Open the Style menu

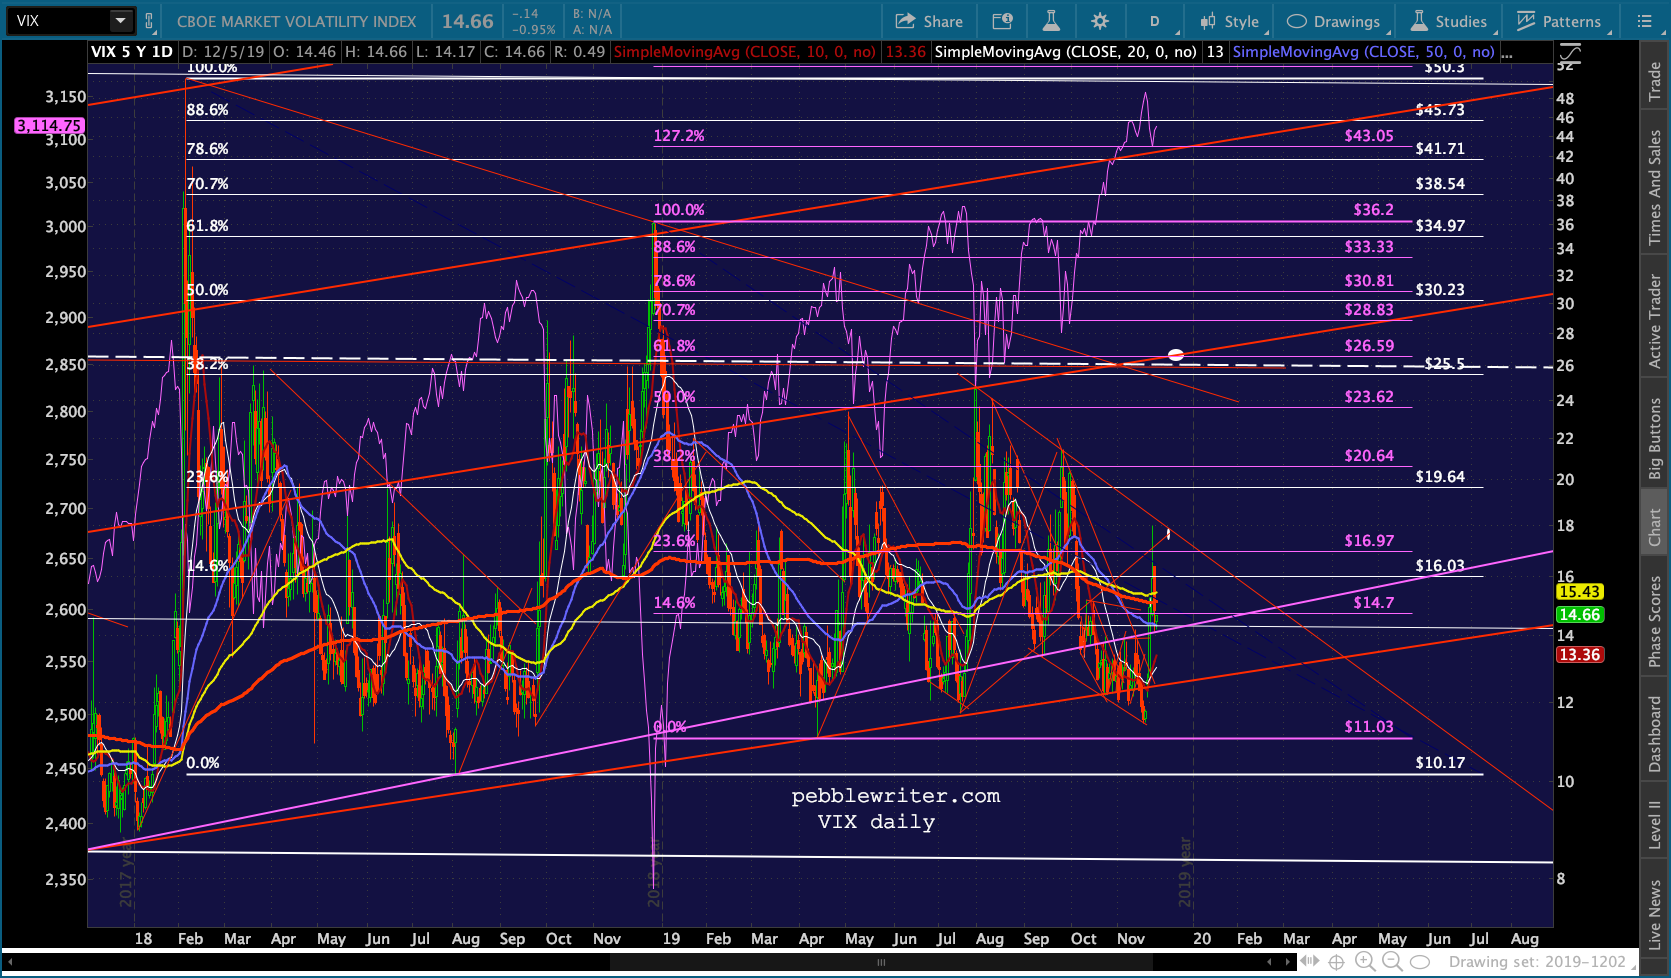pyautogui.click(x=1230, y=21)
